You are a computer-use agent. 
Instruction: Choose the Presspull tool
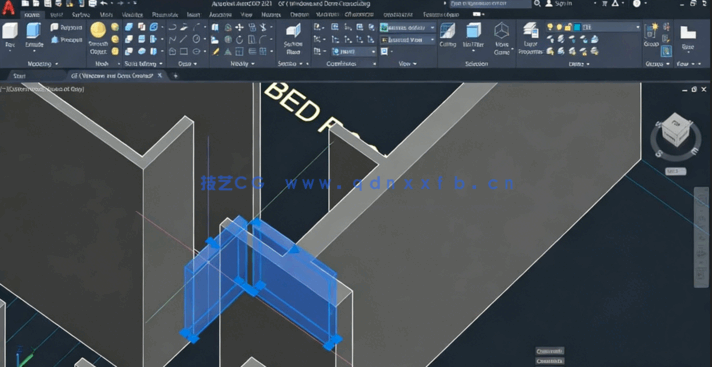(x=66, y=40)
